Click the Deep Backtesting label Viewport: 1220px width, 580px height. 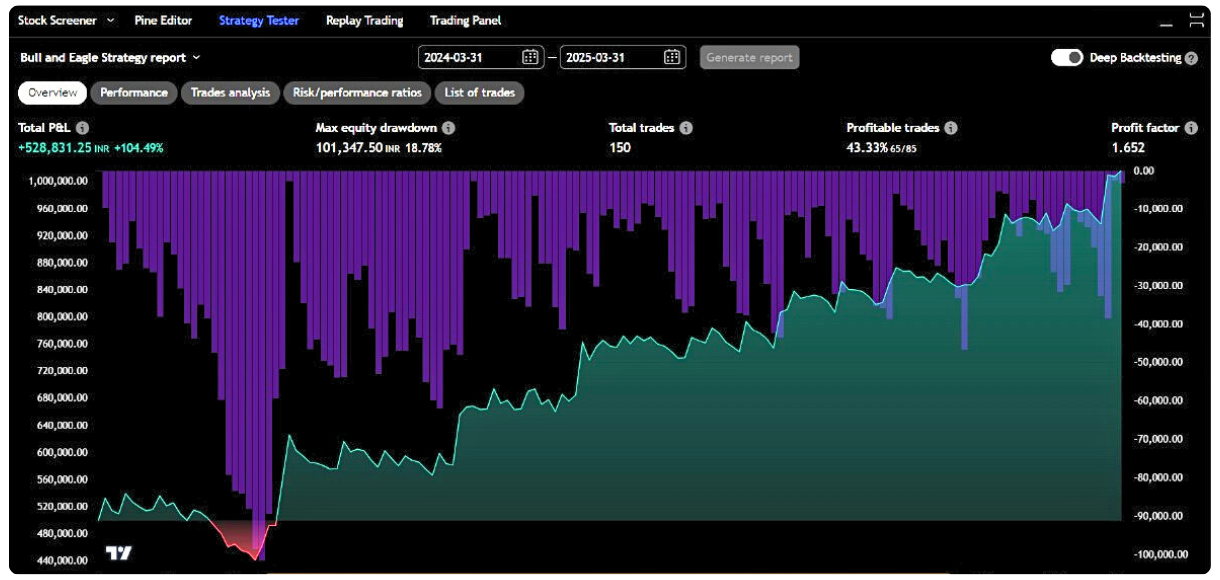click(1135, 58)
